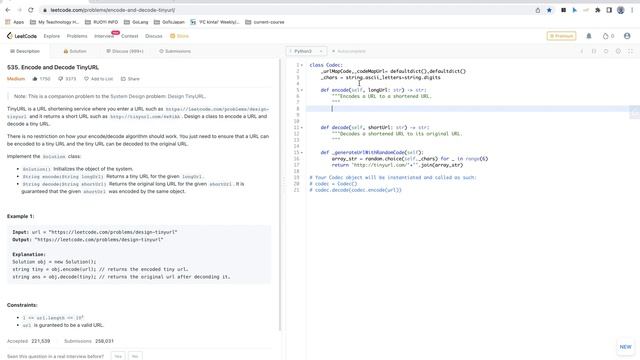Image resolution: width=640 pixels, height=360 pixels.
Task: Click Add to List
Action: [98, 79]
